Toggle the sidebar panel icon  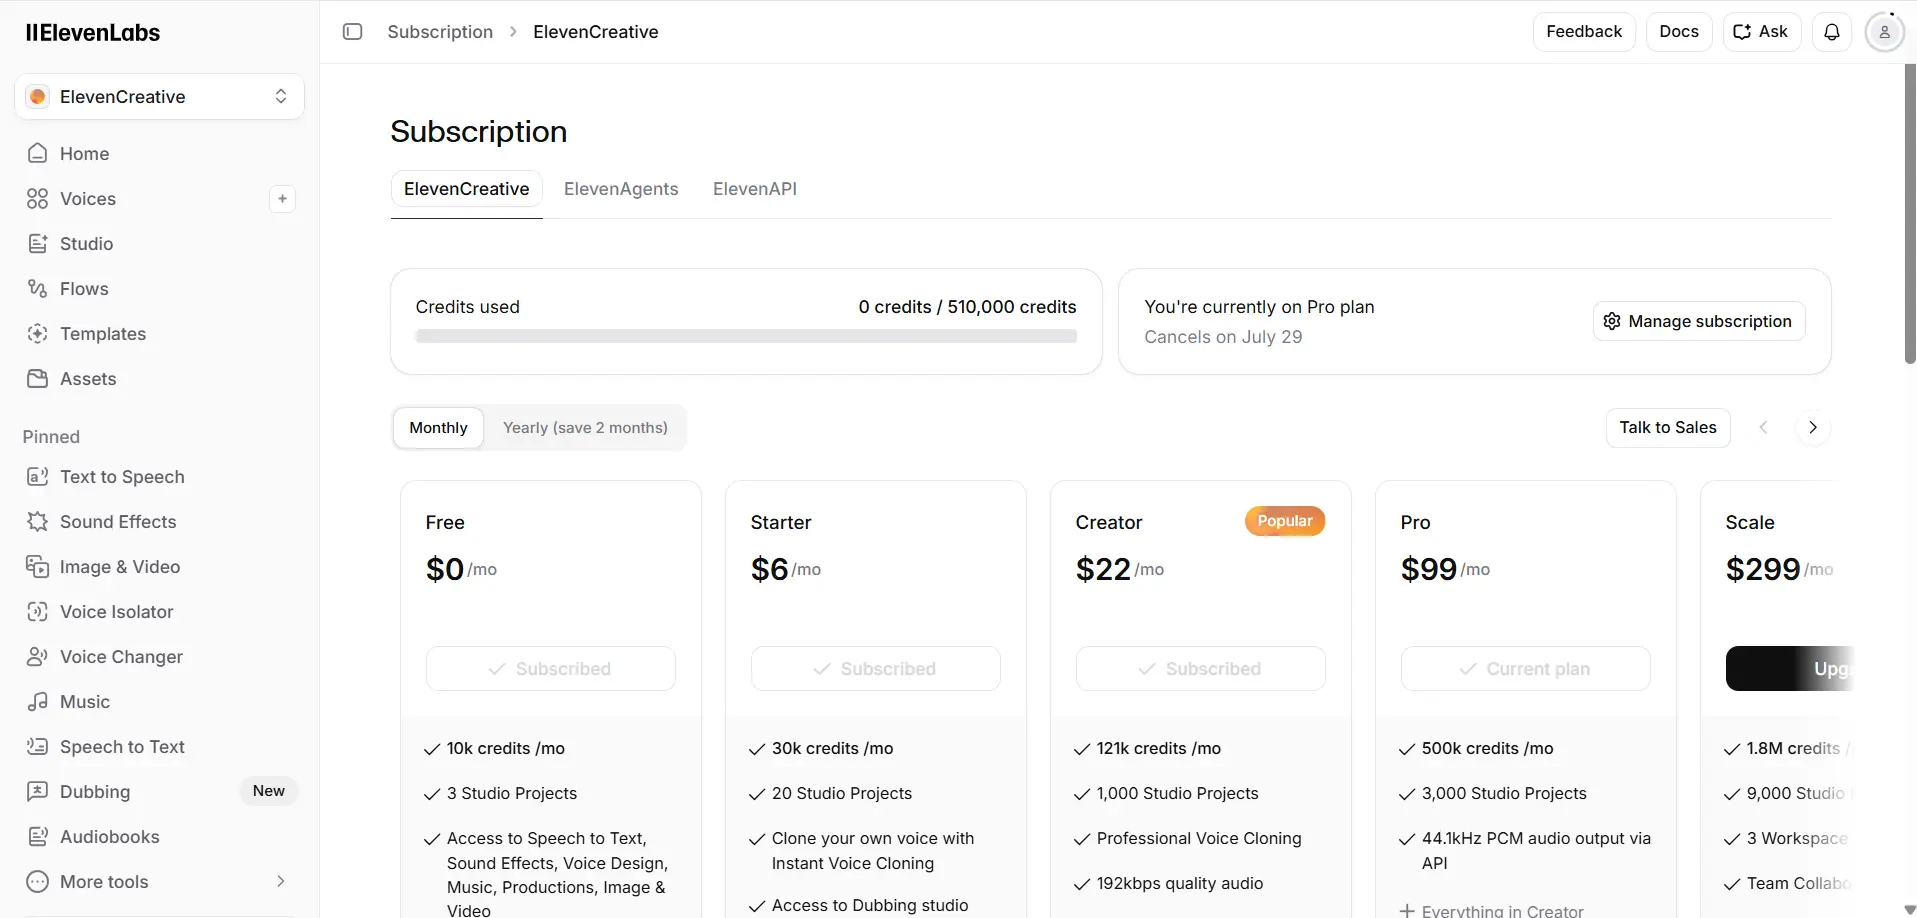[352, 32]
